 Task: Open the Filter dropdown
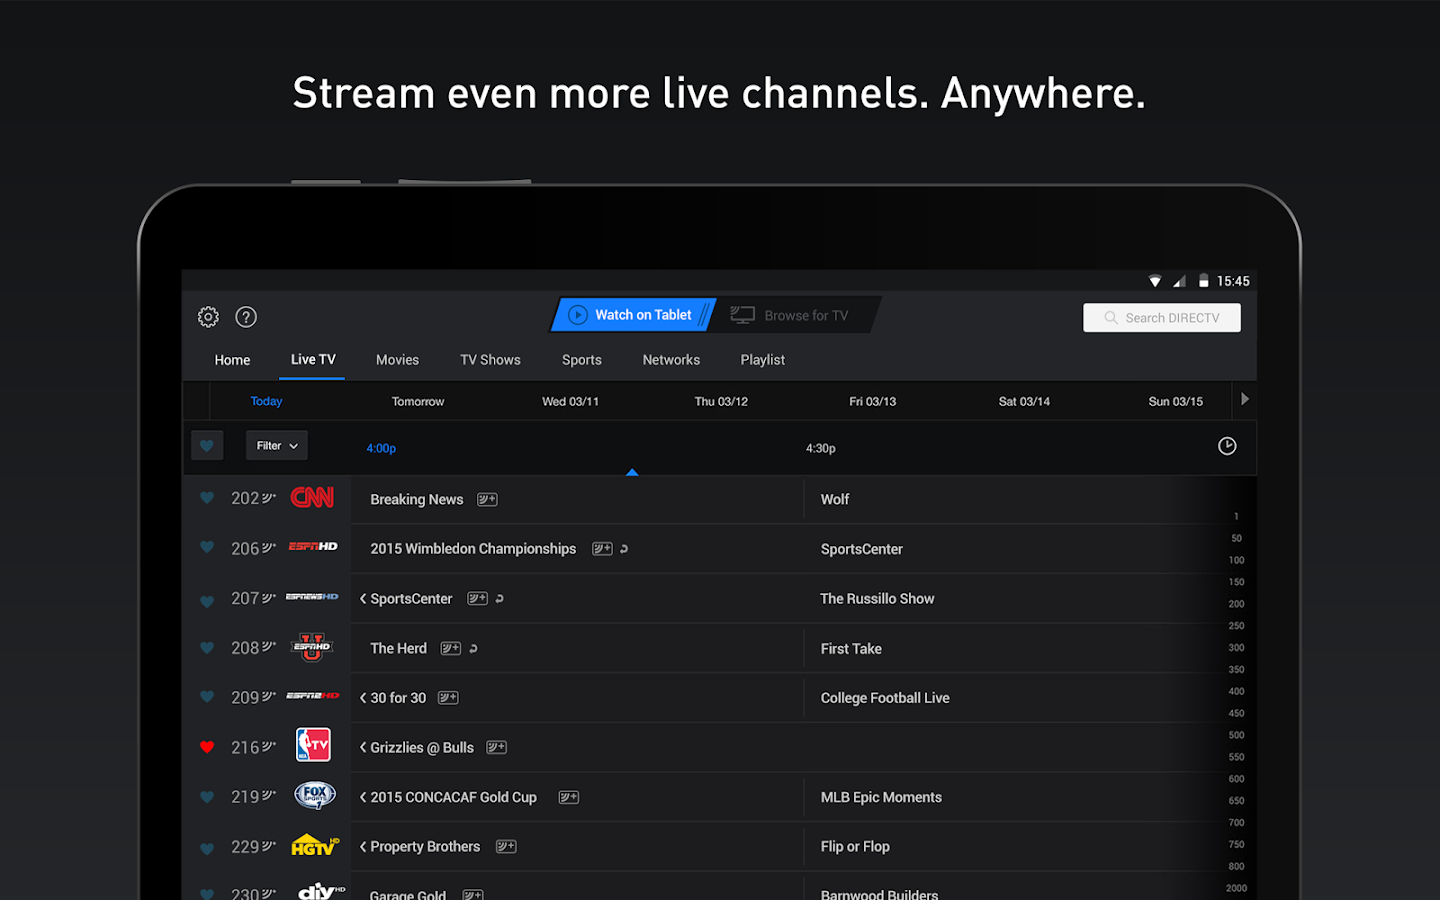[x=277, y=446]
